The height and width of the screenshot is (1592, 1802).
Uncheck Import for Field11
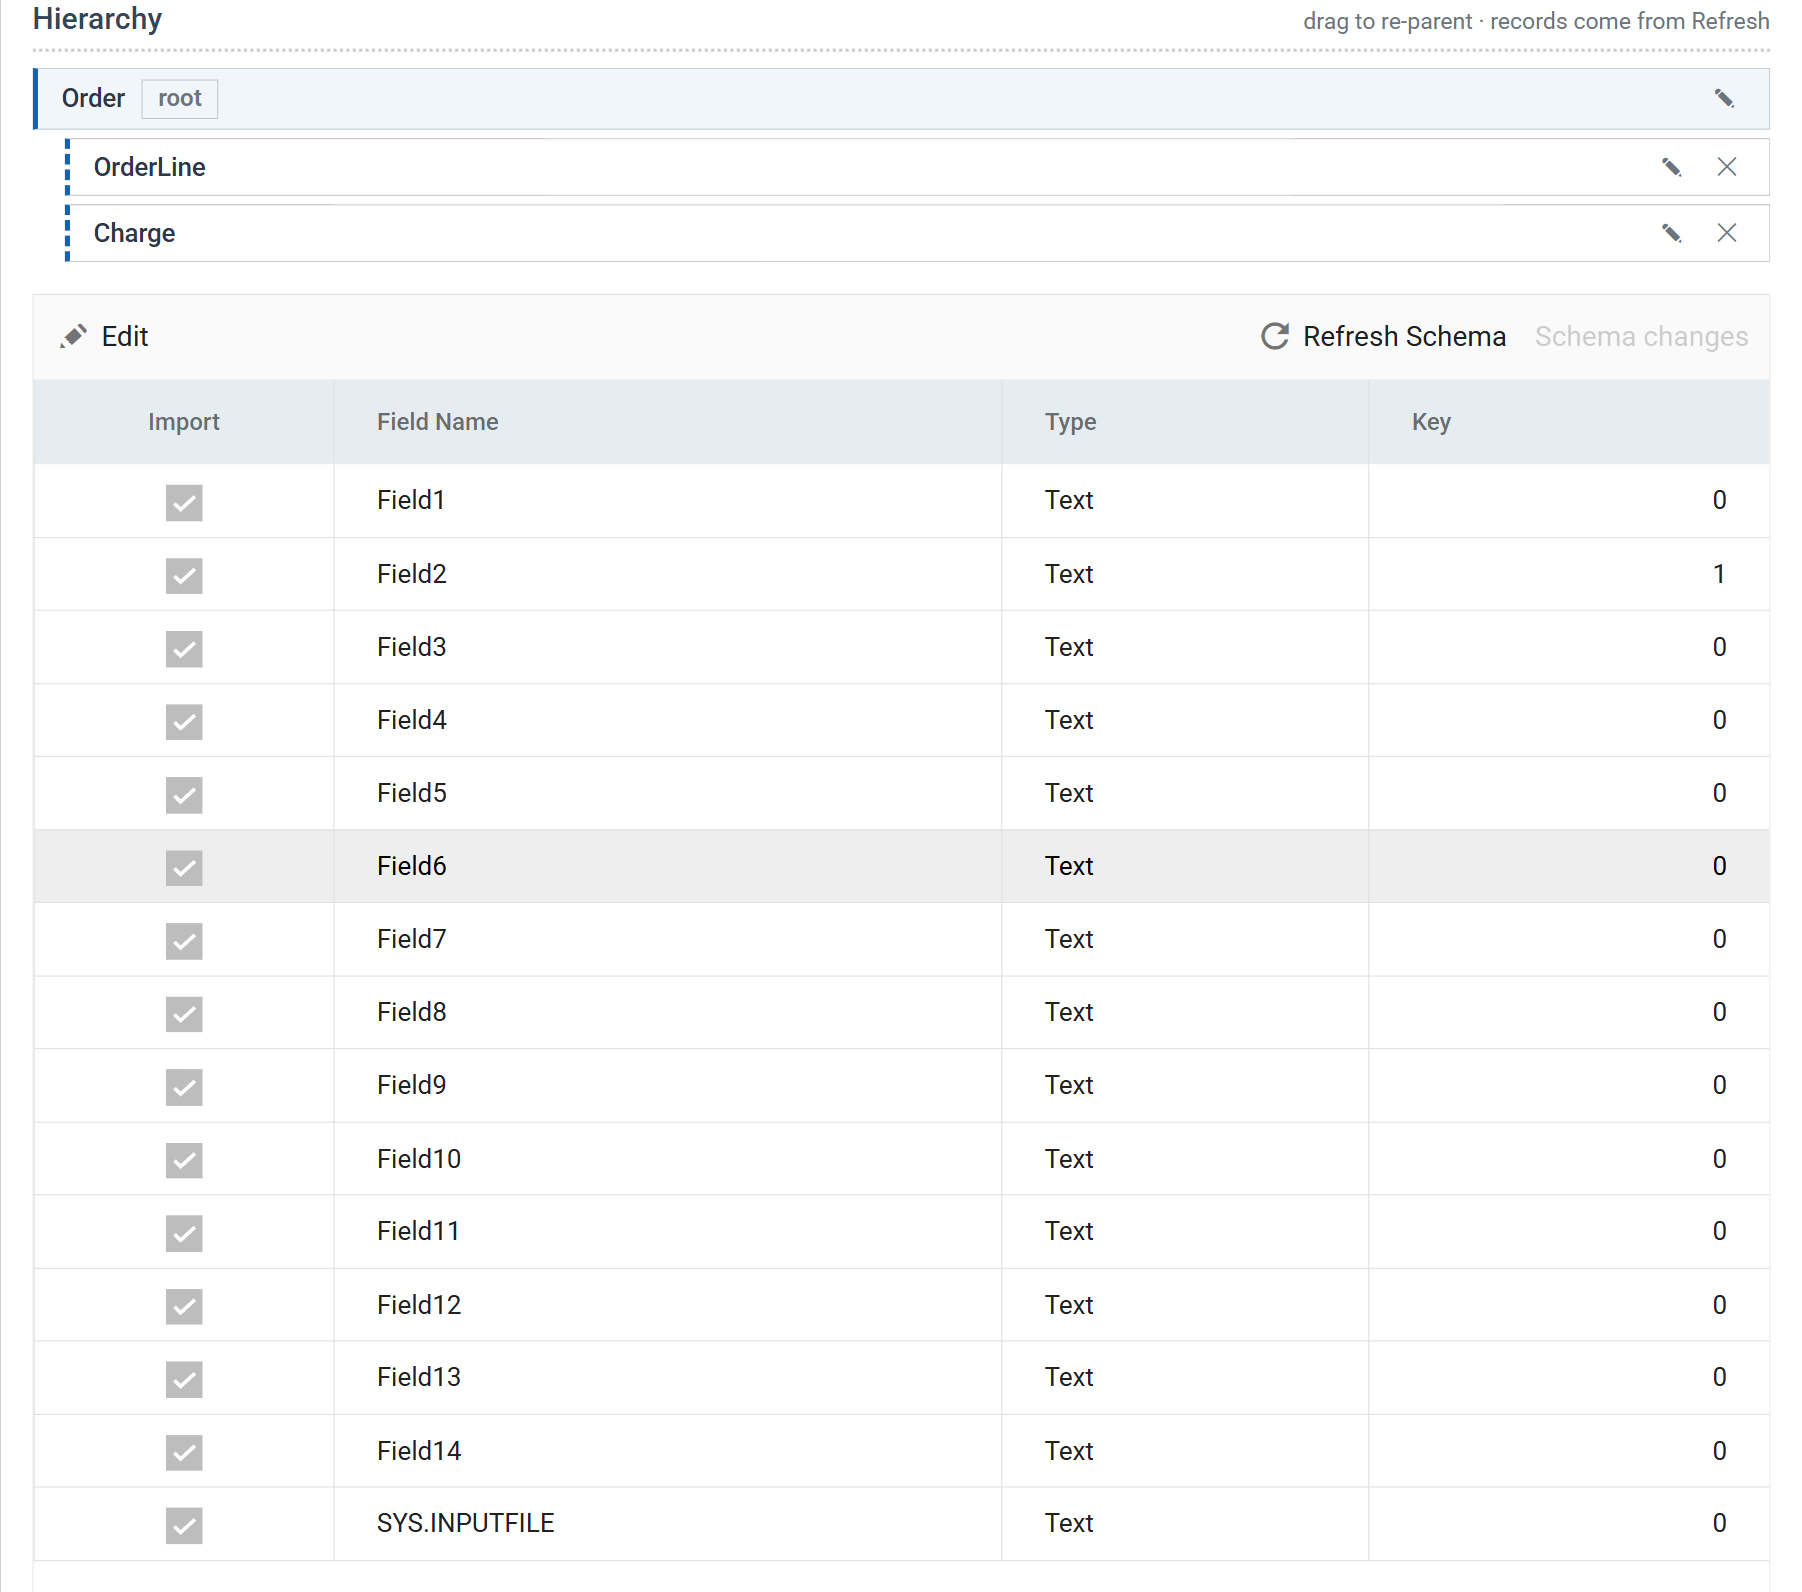[184, 1233]
